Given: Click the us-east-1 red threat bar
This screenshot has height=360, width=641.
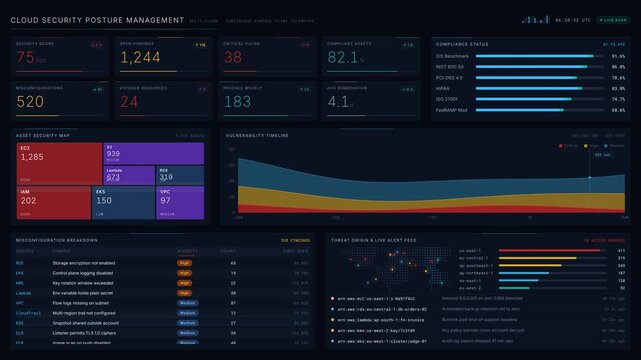Looking at the screenshot, I should pos(552,250).
